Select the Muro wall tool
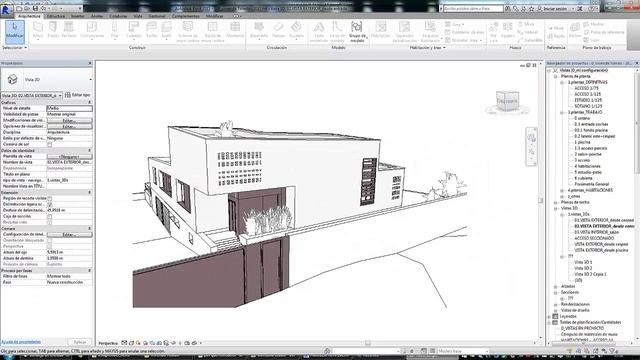The width and height of the screenshot is (640, 360). click(38, 30)
